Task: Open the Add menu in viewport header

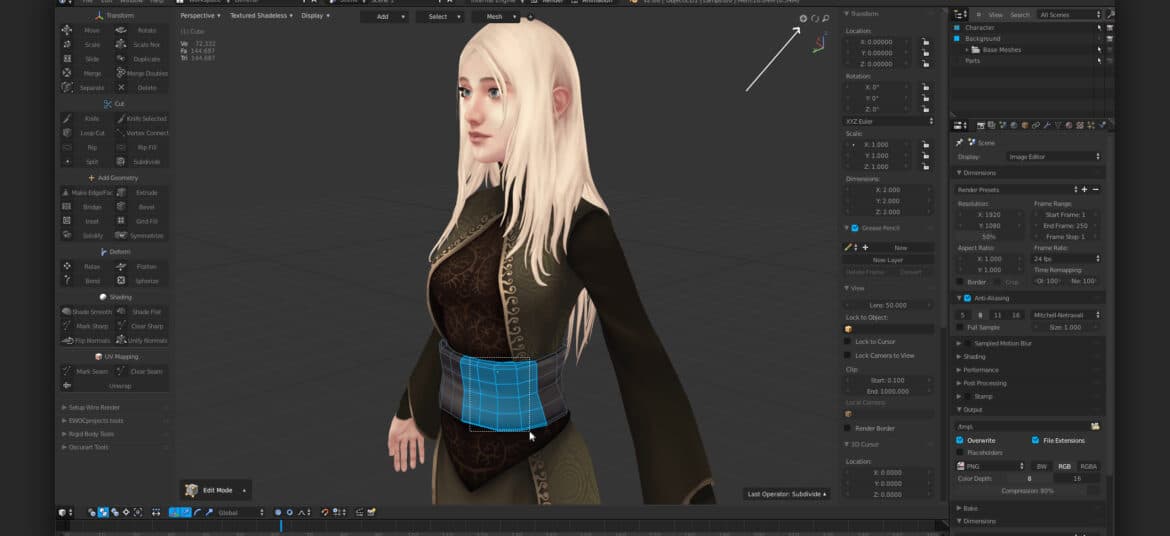Action: tap(384, 16)
